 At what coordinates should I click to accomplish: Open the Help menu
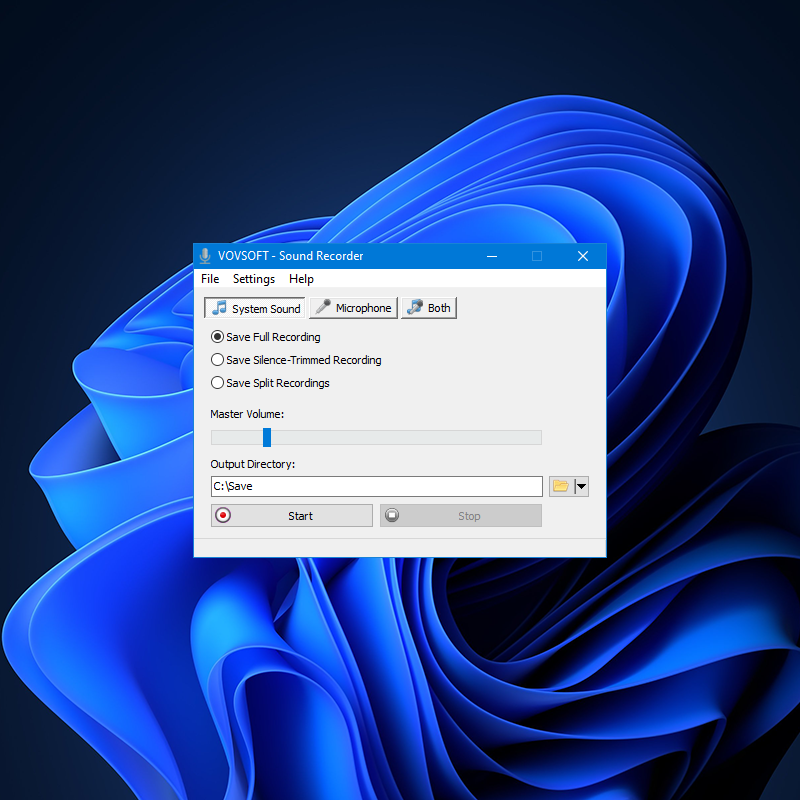(301, 279)
